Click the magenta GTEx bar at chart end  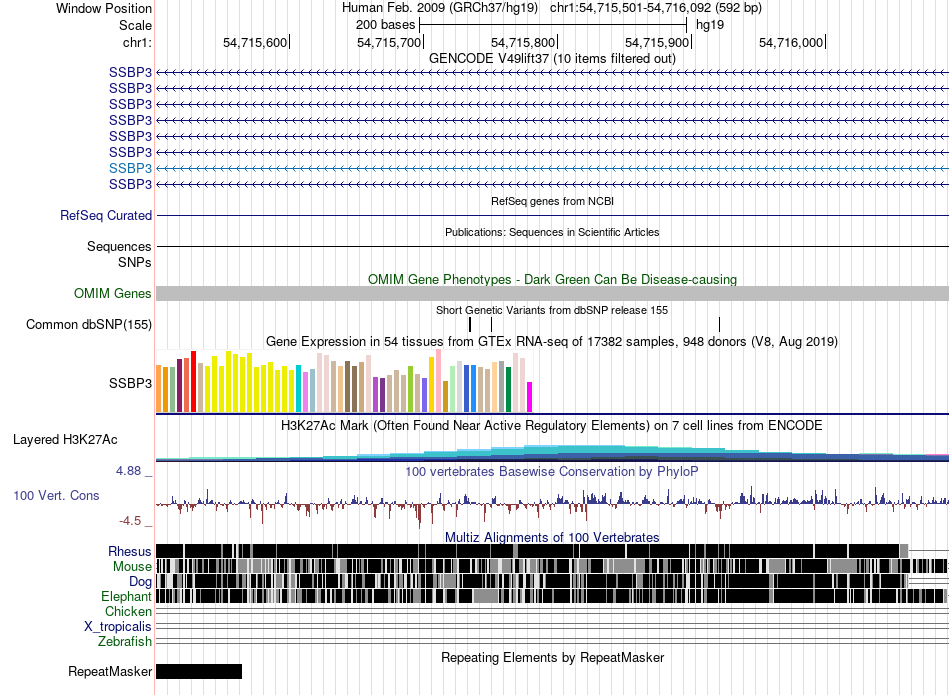pyautogui.click(x=530, y=397)
